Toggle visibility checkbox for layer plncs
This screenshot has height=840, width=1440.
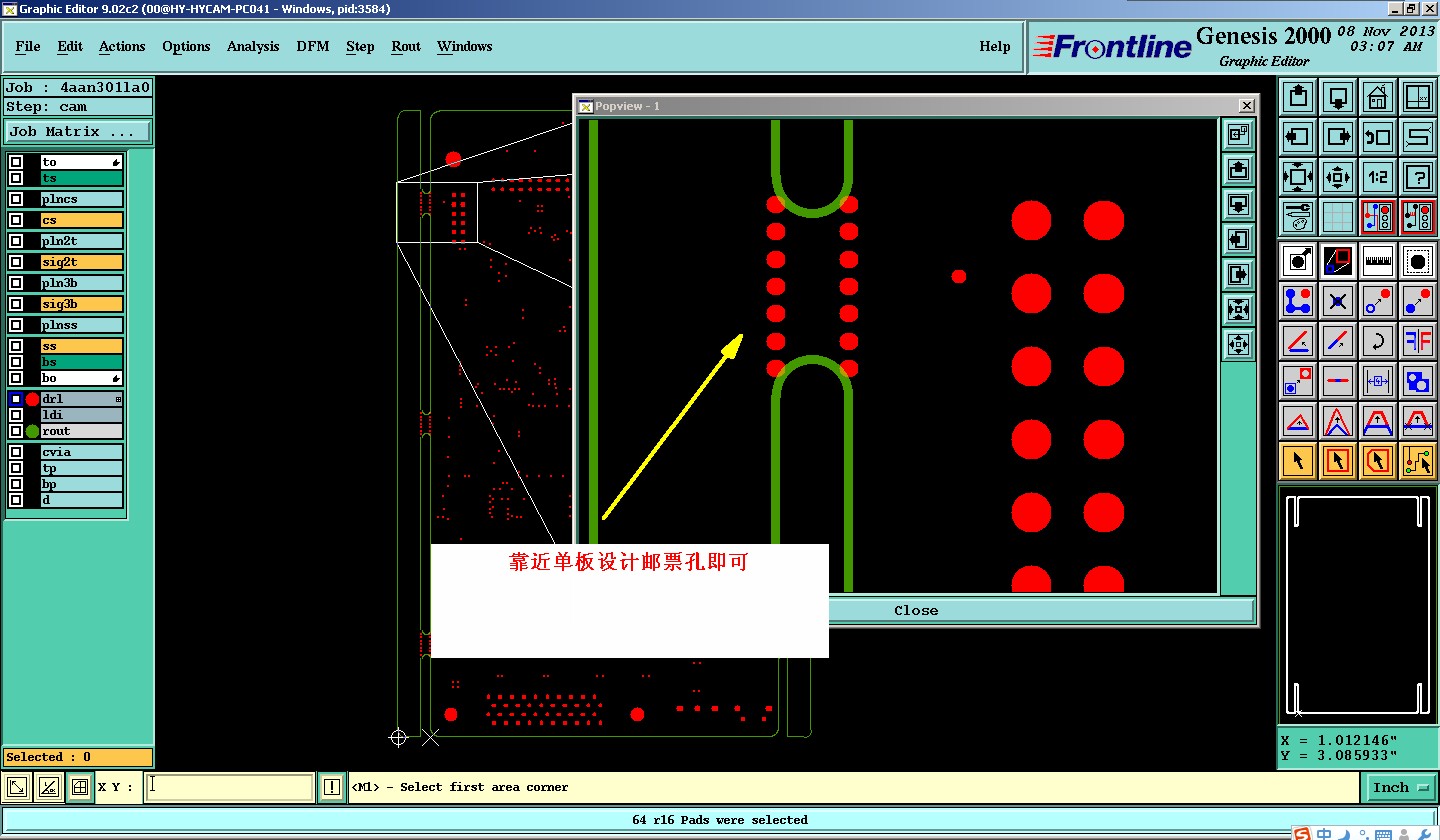pyautogui.click(x=16, y=199)
